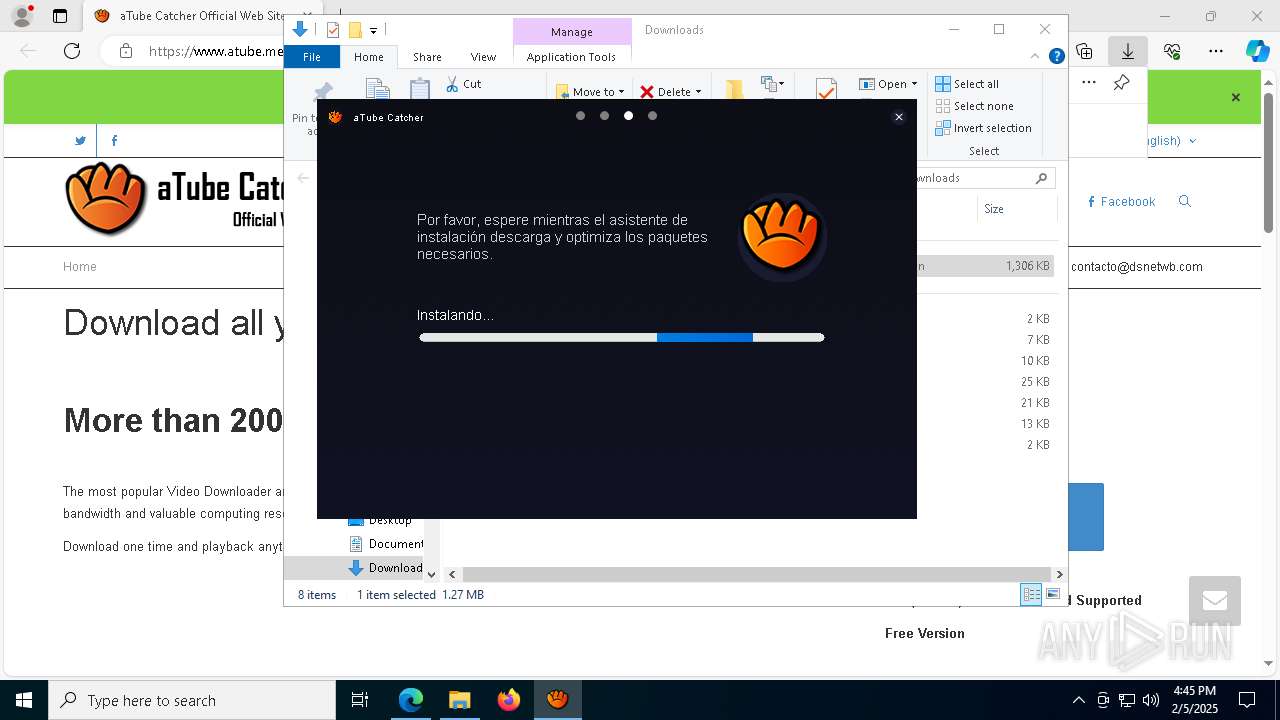Click Select all in Explorer ribbon
This screenshot has height=720, width=1280.
click(x=967, y=84)
